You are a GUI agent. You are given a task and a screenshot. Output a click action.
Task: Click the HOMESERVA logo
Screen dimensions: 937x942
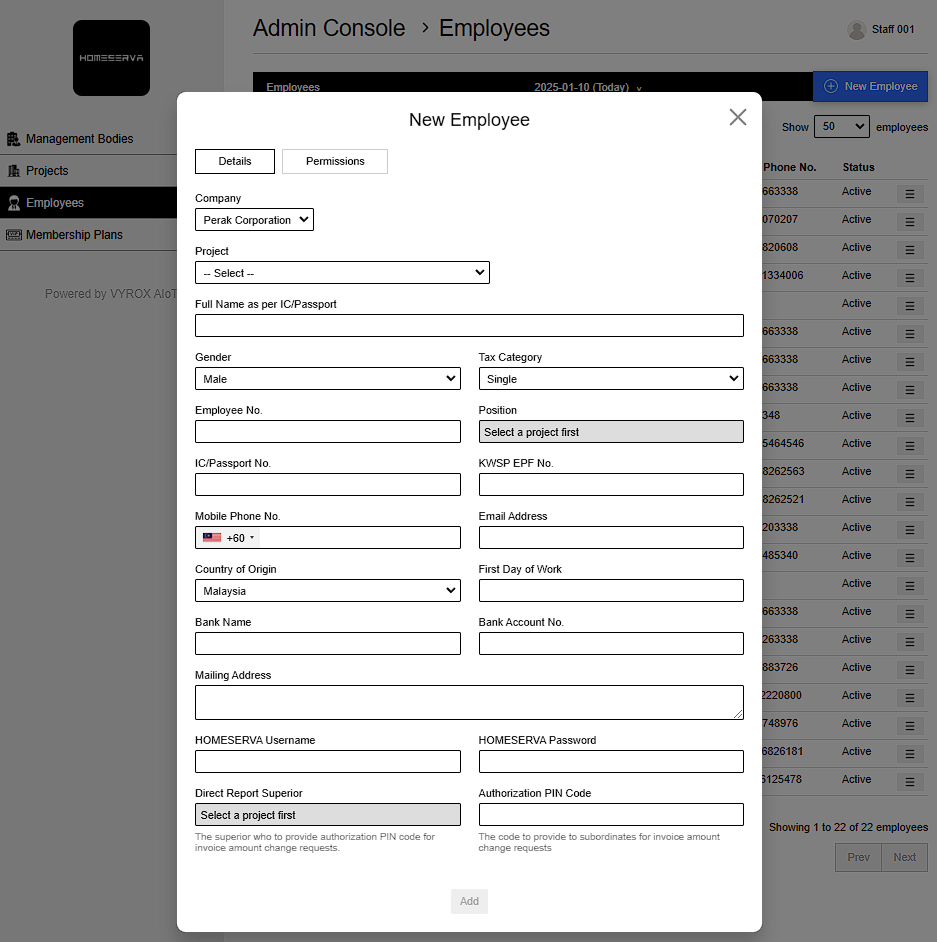point(111,58)
